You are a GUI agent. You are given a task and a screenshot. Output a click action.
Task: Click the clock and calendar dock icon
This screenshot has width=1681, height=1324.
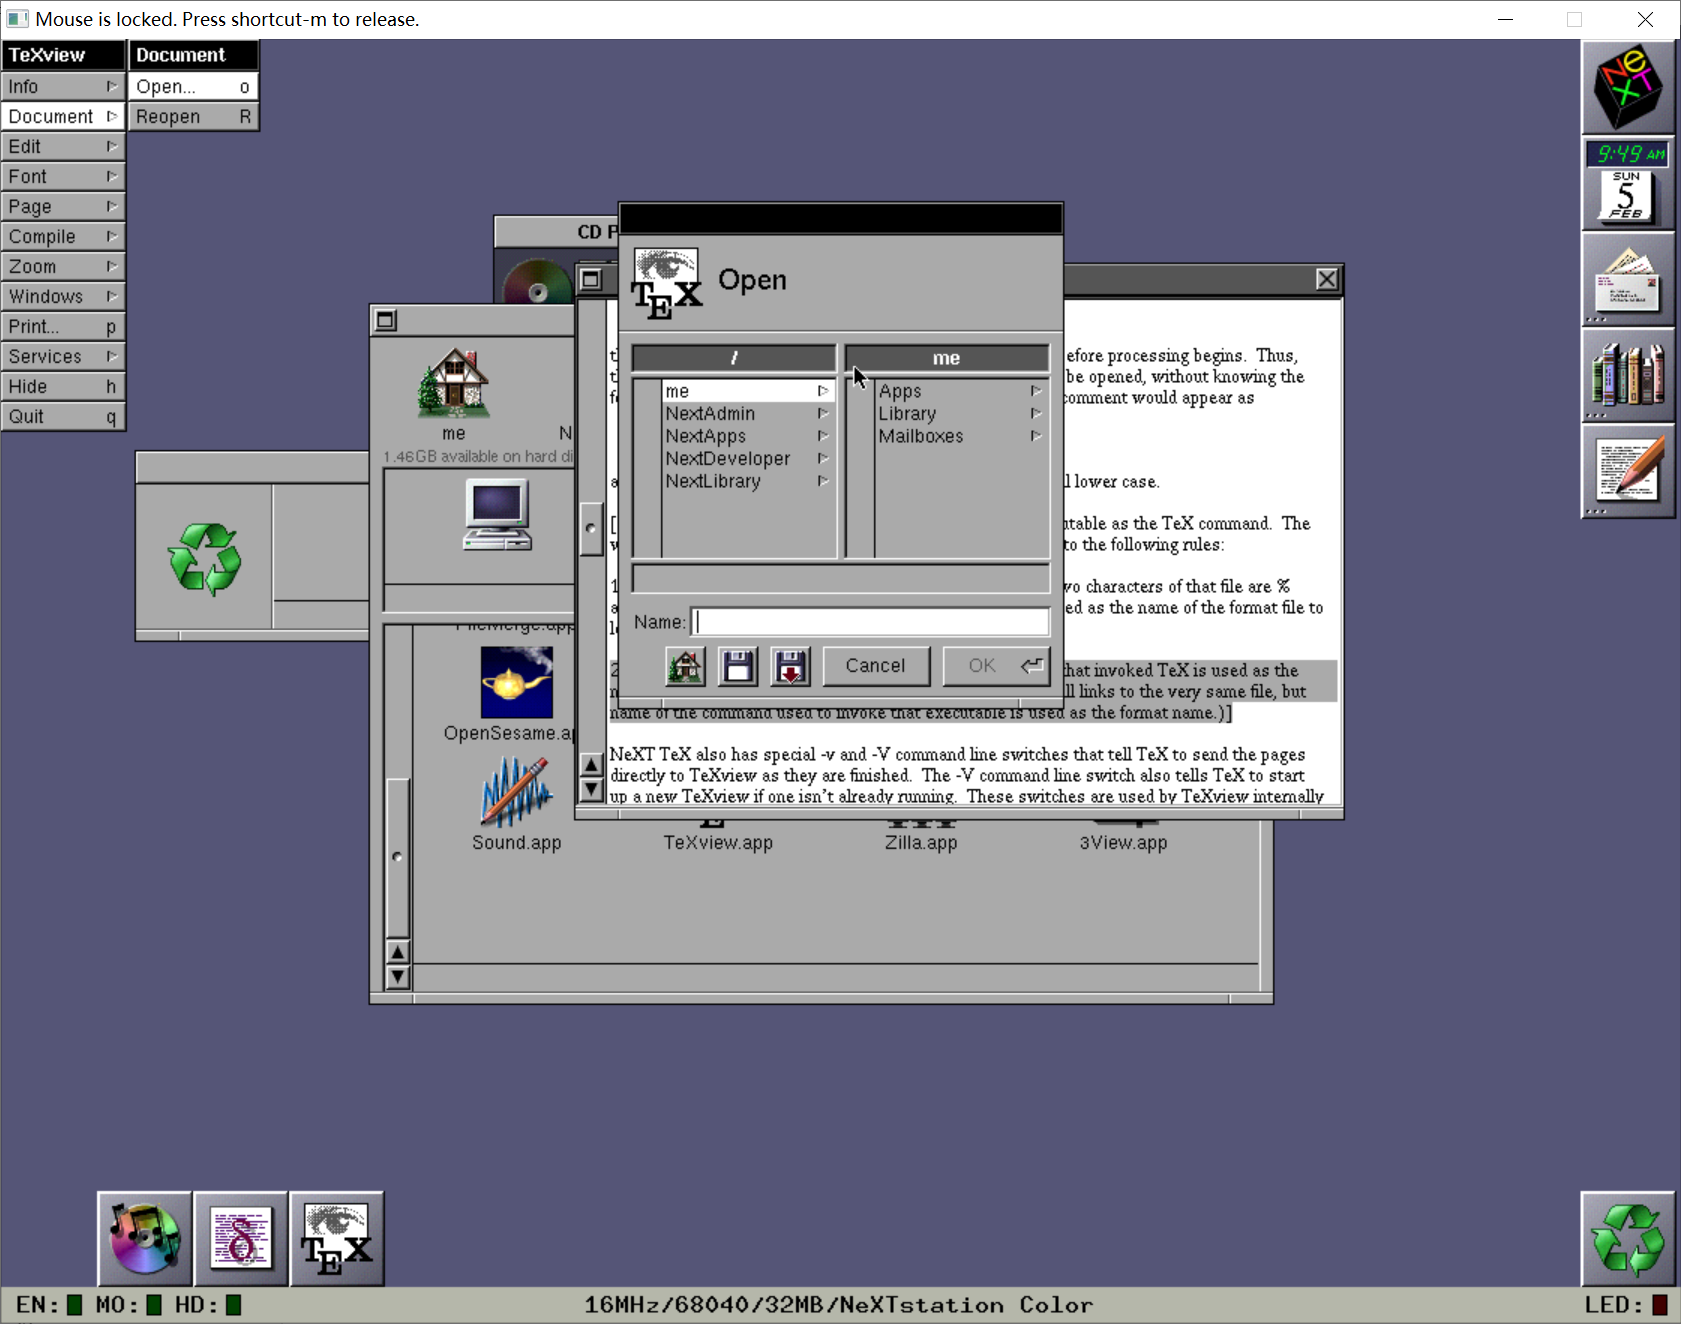click(1628, 183)
